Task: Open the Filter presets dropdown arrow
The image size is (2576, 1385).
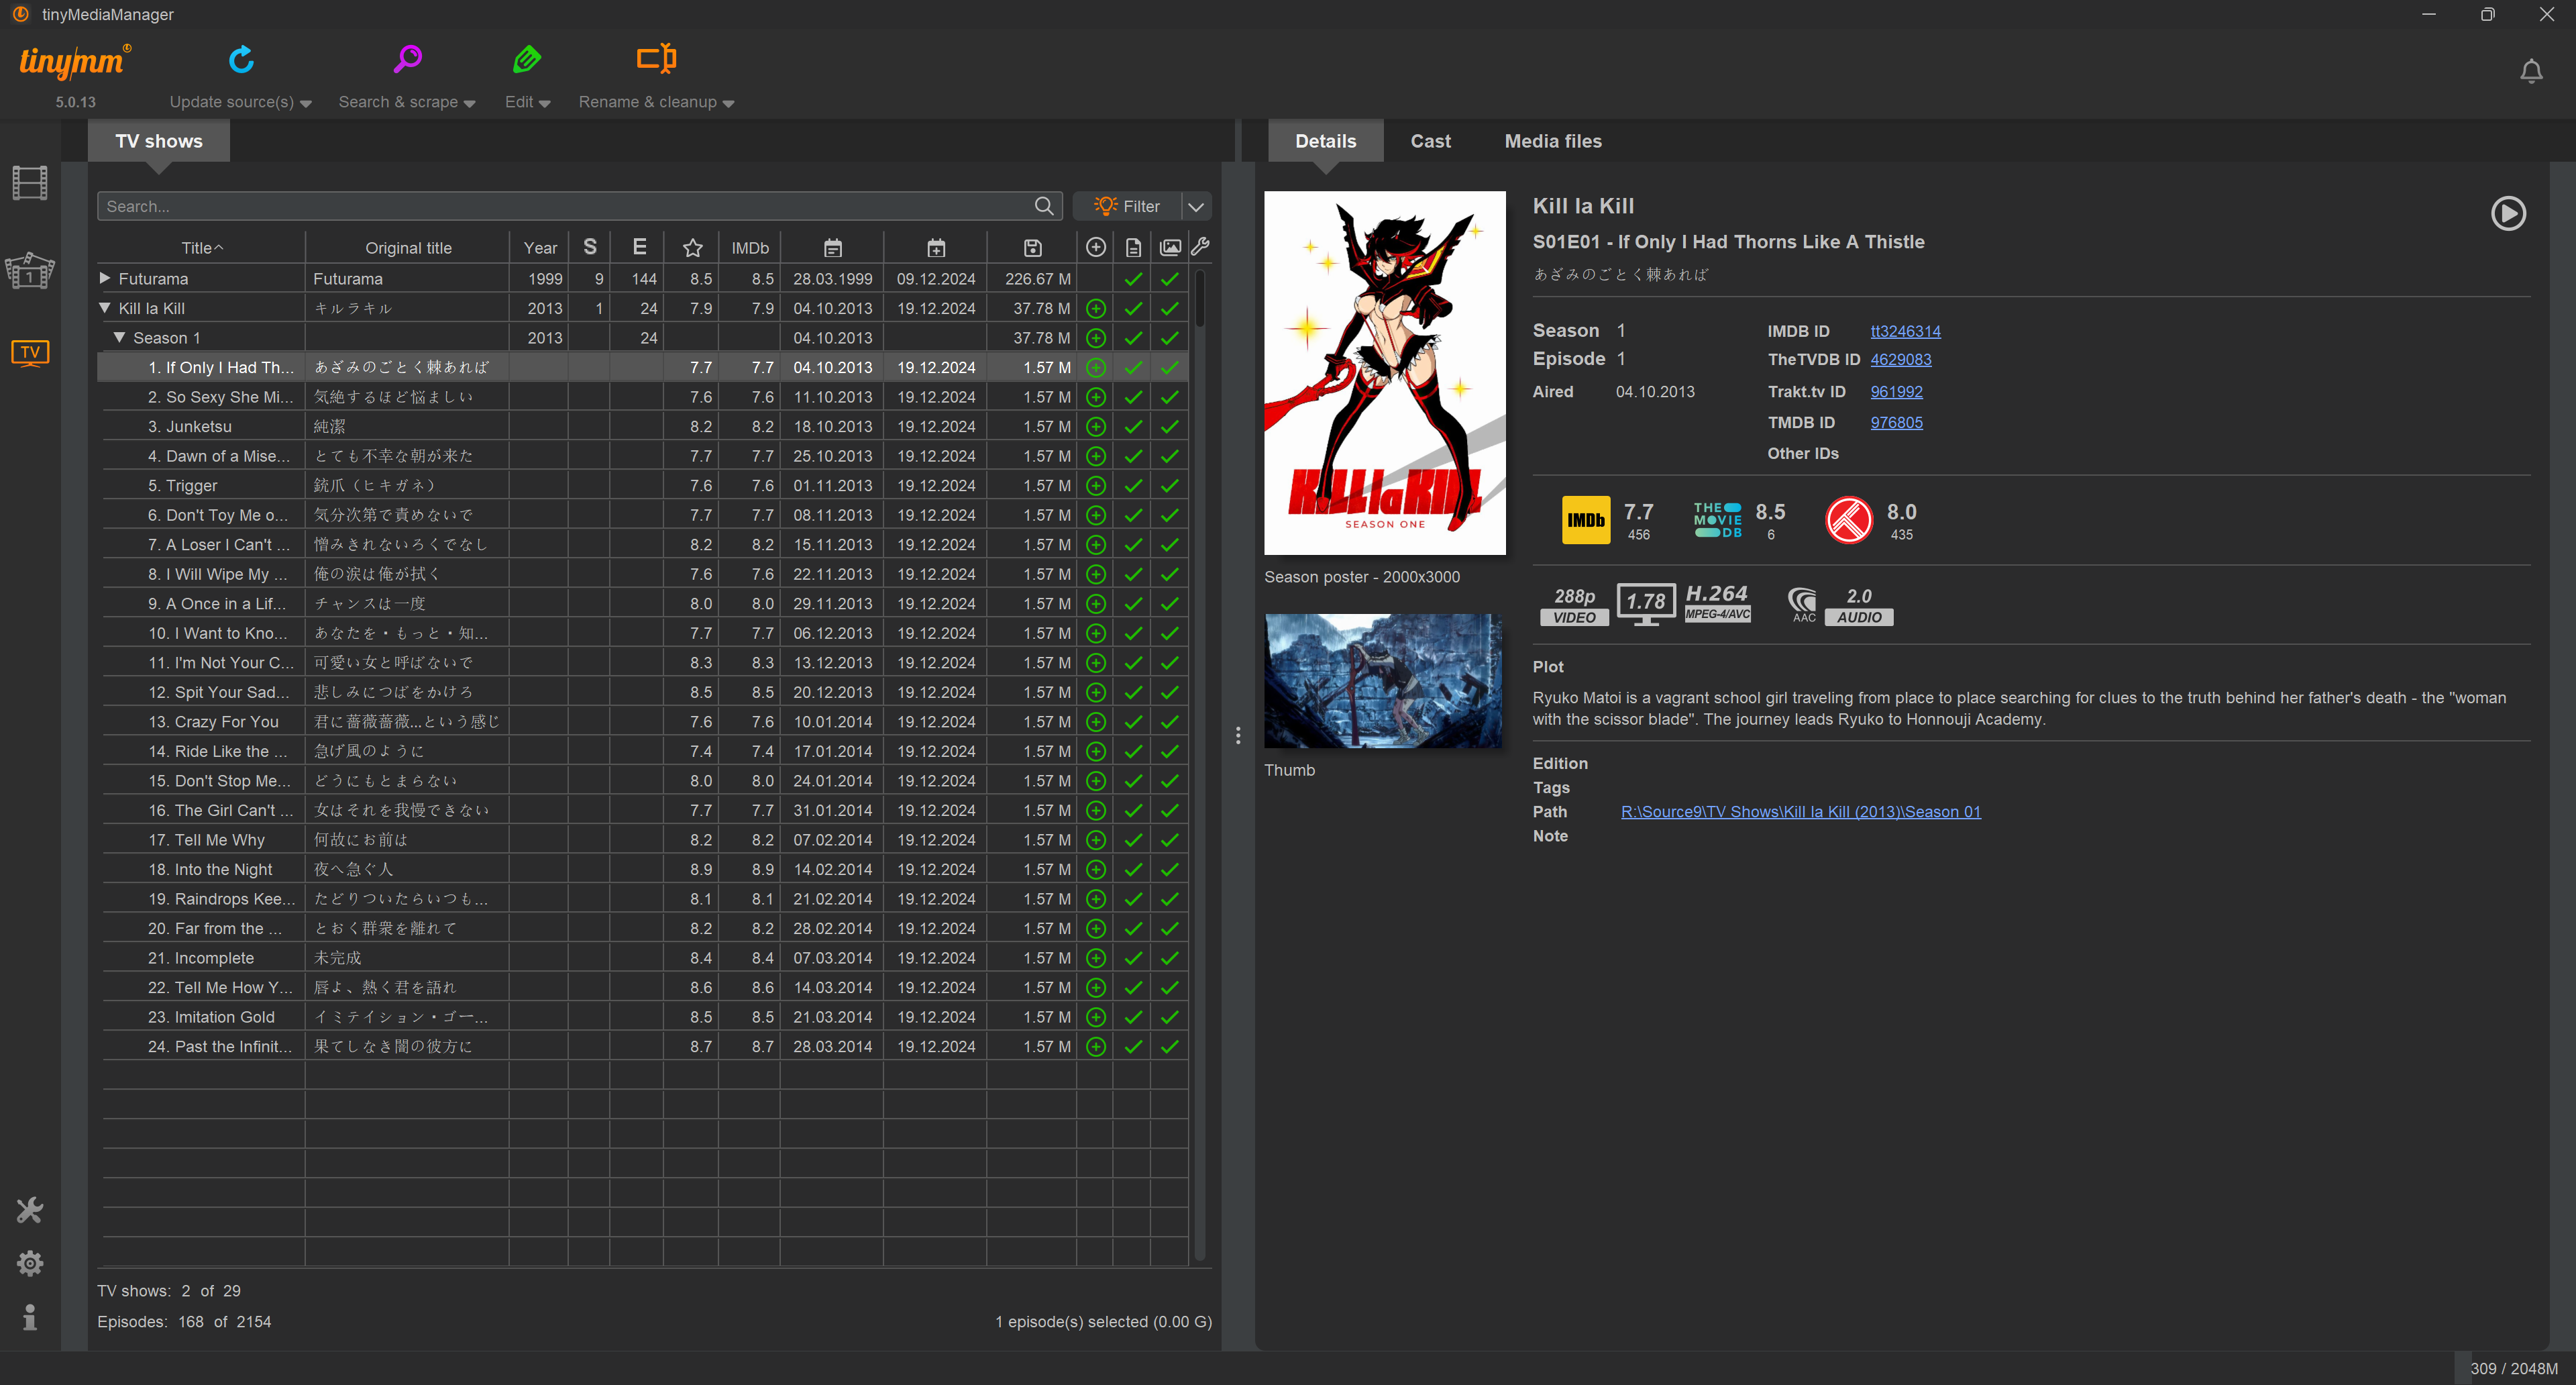Action: pyautogui.click(x=1196, y=206)
